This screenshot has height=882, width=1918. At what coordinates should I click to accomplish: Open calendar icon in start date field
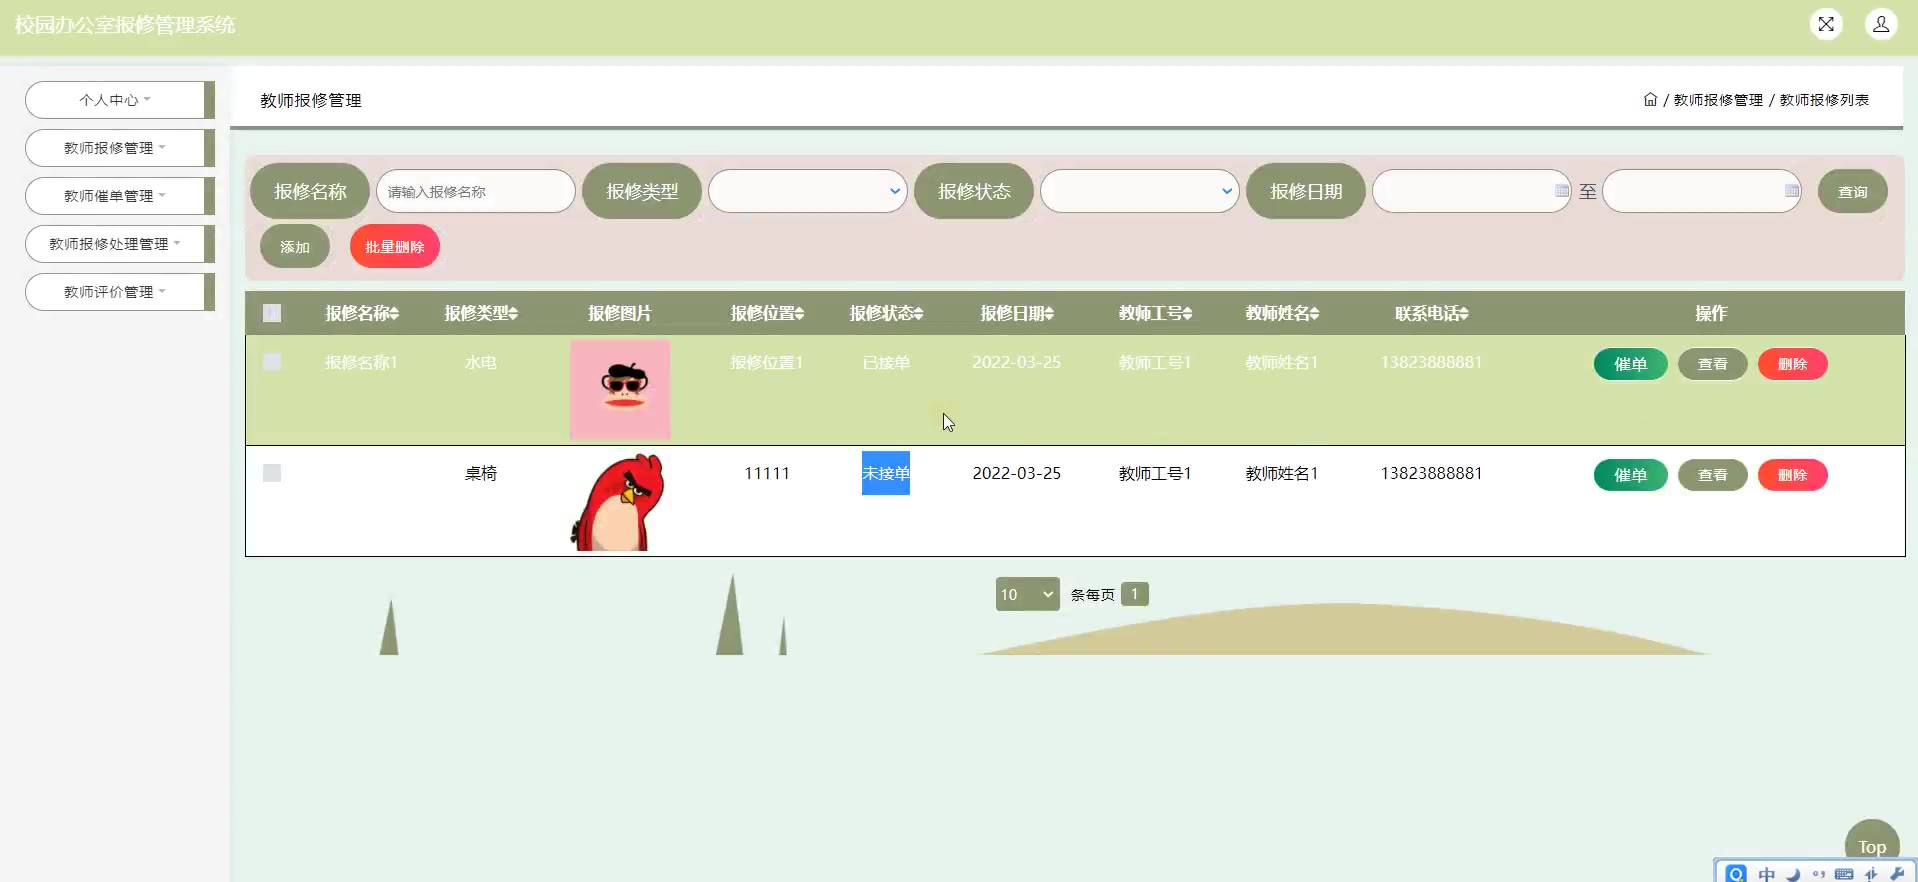point(1562,191)
